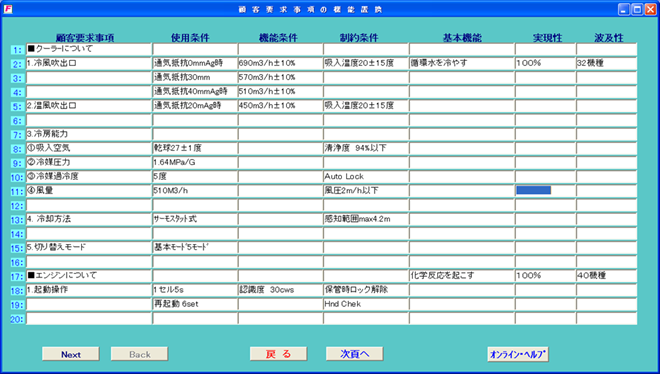This screenshot has height=374, width=660.
Task: Select the blue highlighted 実現性 cell in row 11
Action: [534, 190]
